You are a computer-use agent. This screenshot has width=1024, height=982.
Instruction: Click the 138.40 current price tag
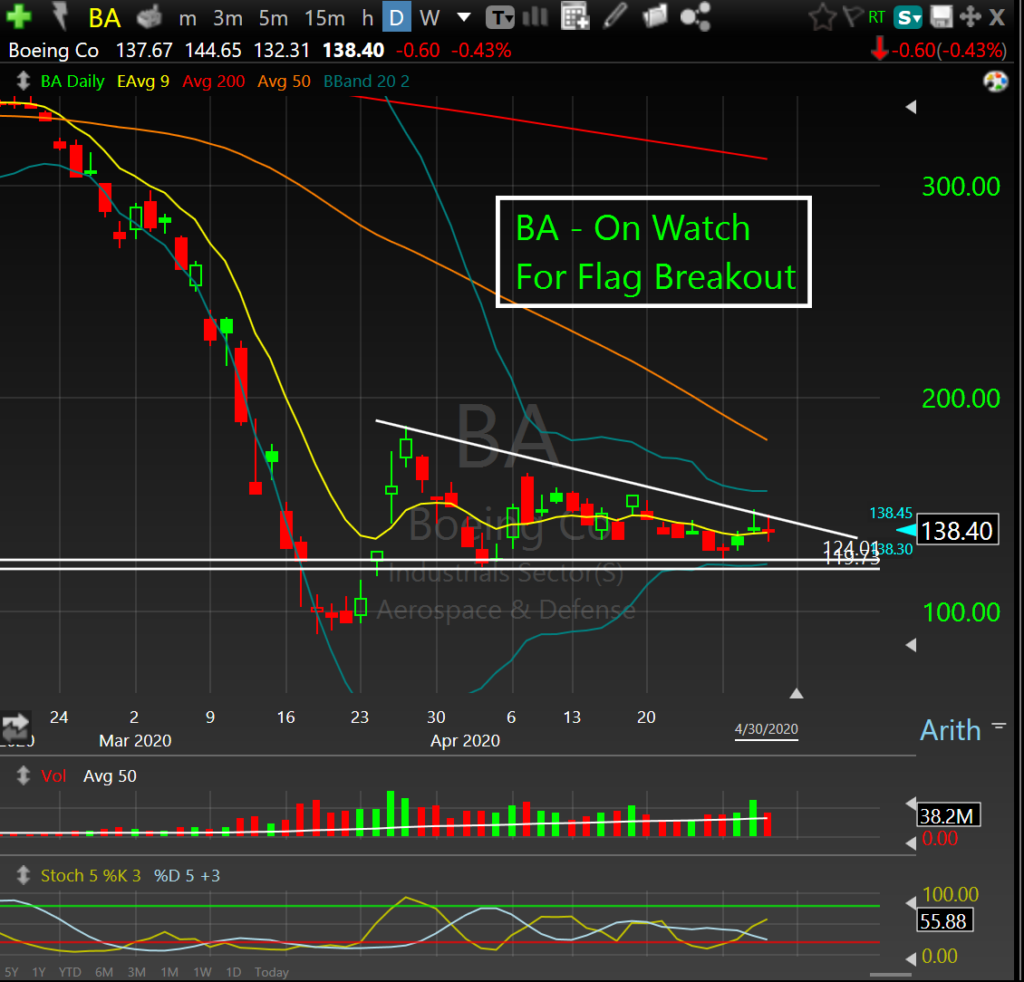[957, 531]
